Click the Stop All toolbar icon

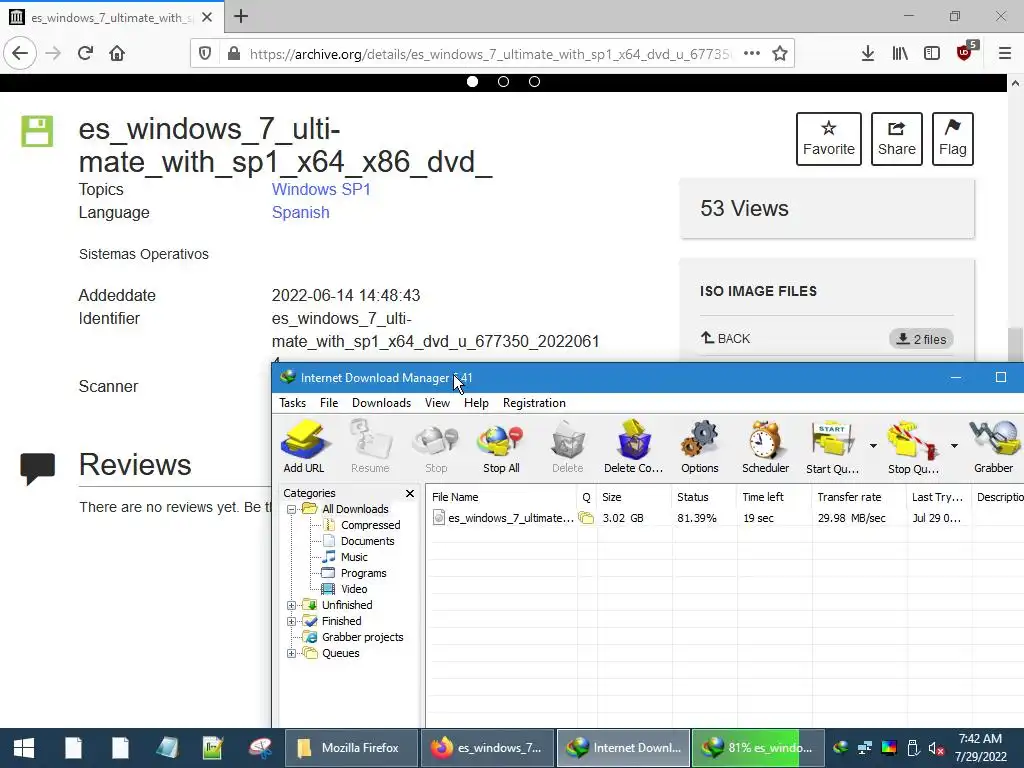click(x=501, y=447)
